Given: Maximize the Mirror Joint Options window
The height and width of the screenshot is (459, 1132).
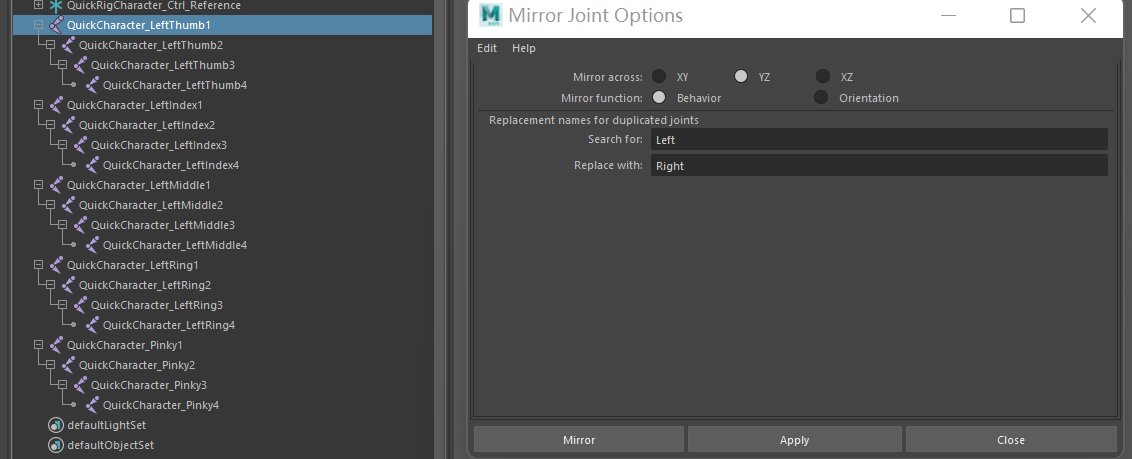Looking at the screenshot, I should click(x=1017, y=15).
